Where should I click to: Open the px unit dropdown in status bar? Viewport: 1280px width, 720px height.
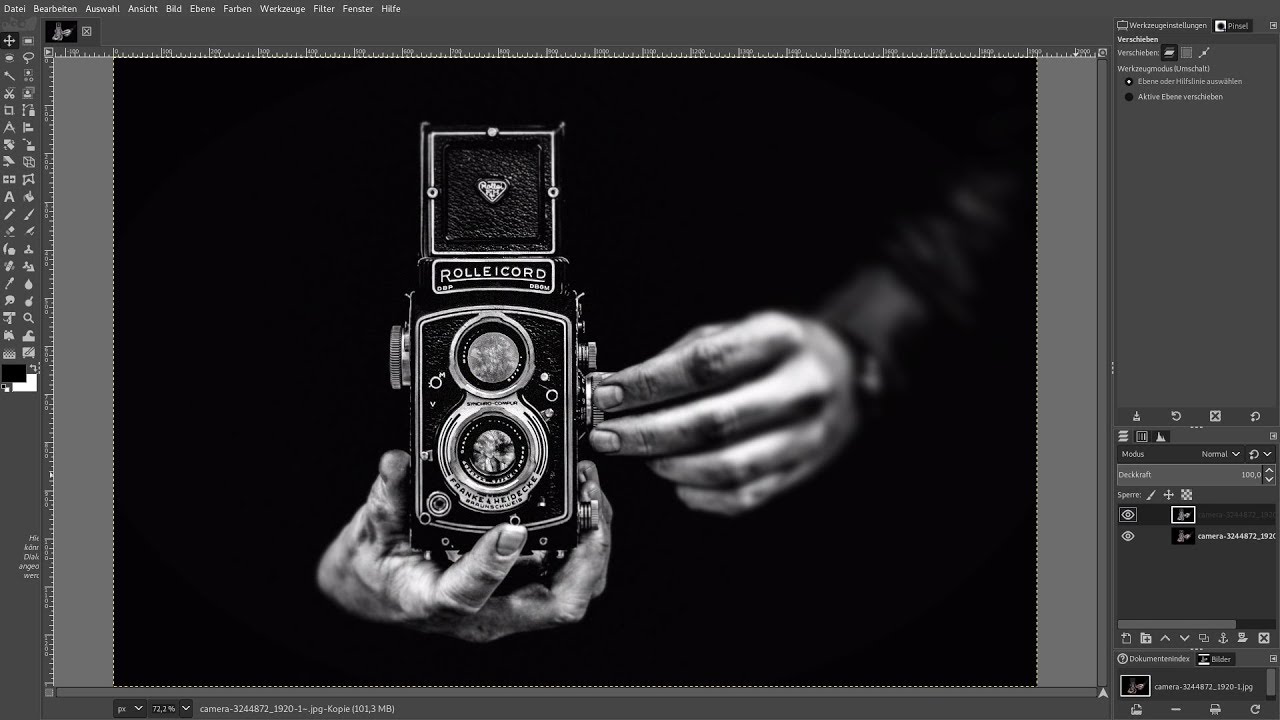coord(130,708)
